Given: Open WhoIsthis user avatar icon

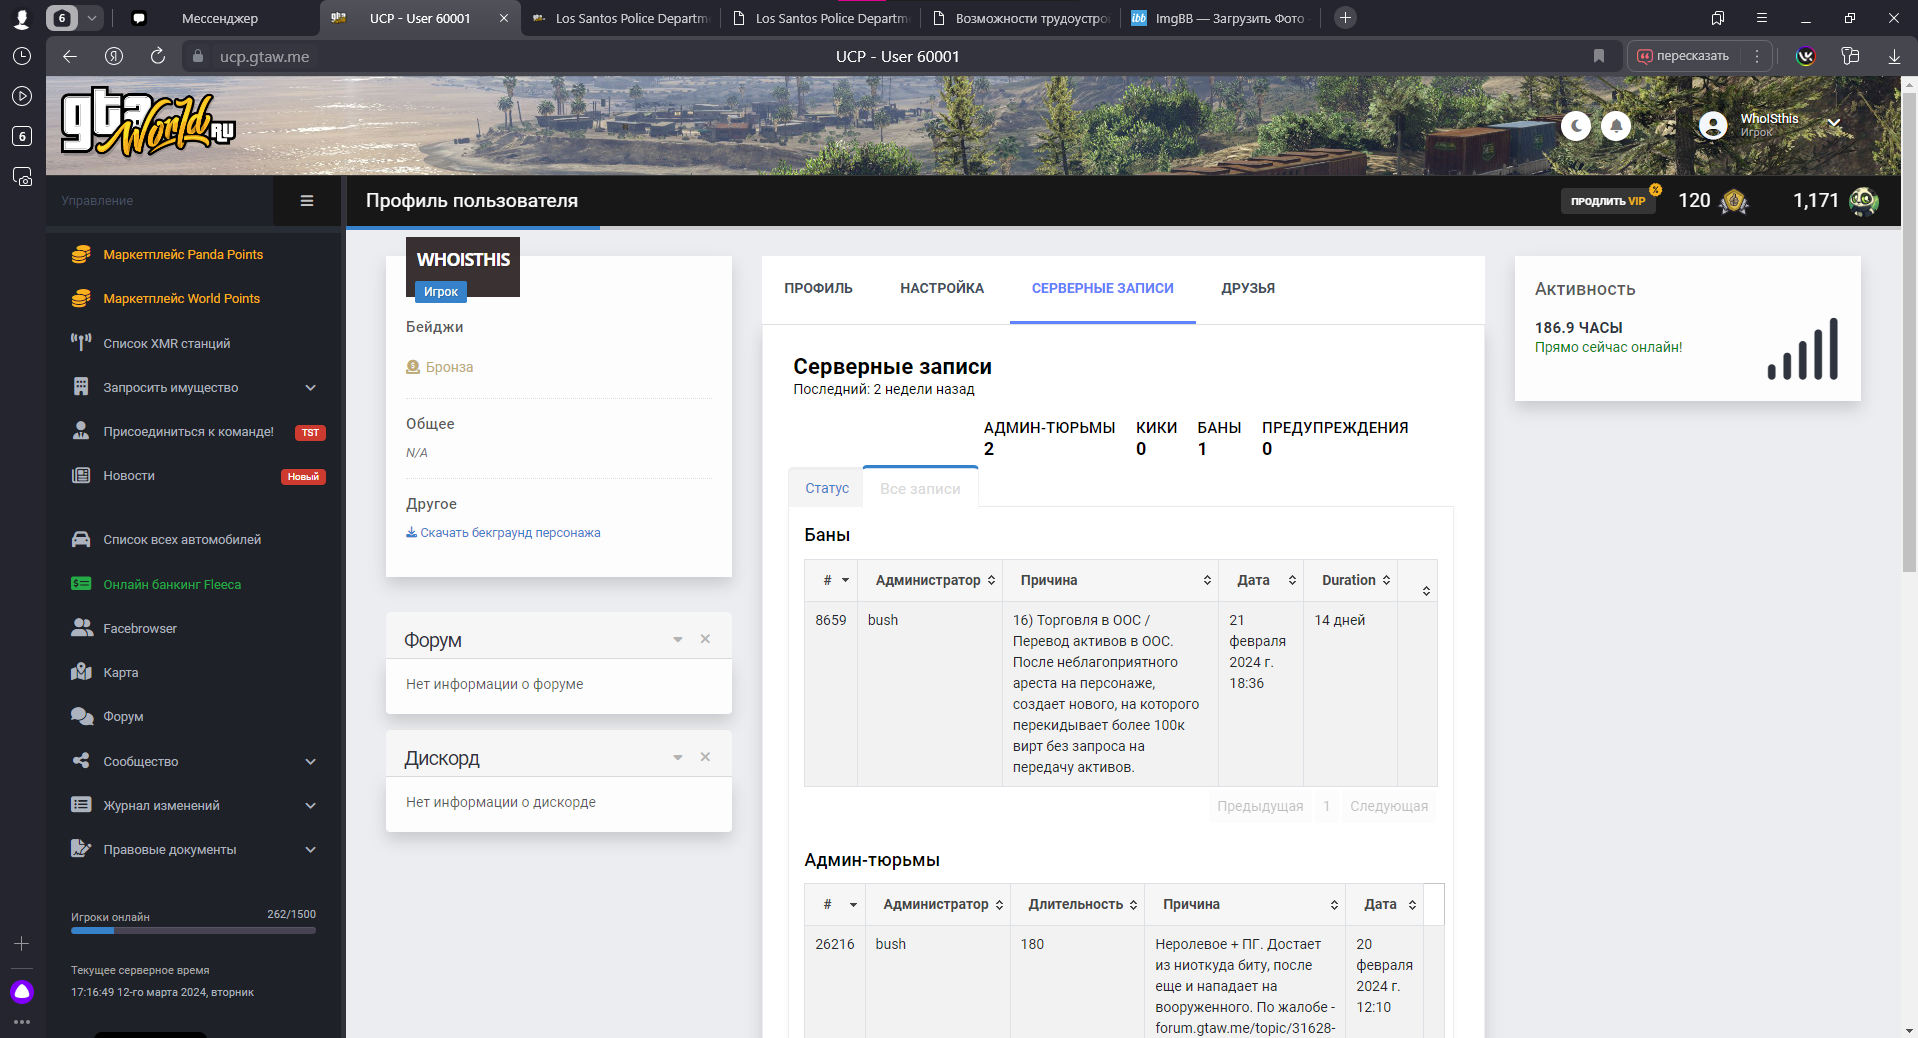Looking at the screenshot, I should point(1713,125).
